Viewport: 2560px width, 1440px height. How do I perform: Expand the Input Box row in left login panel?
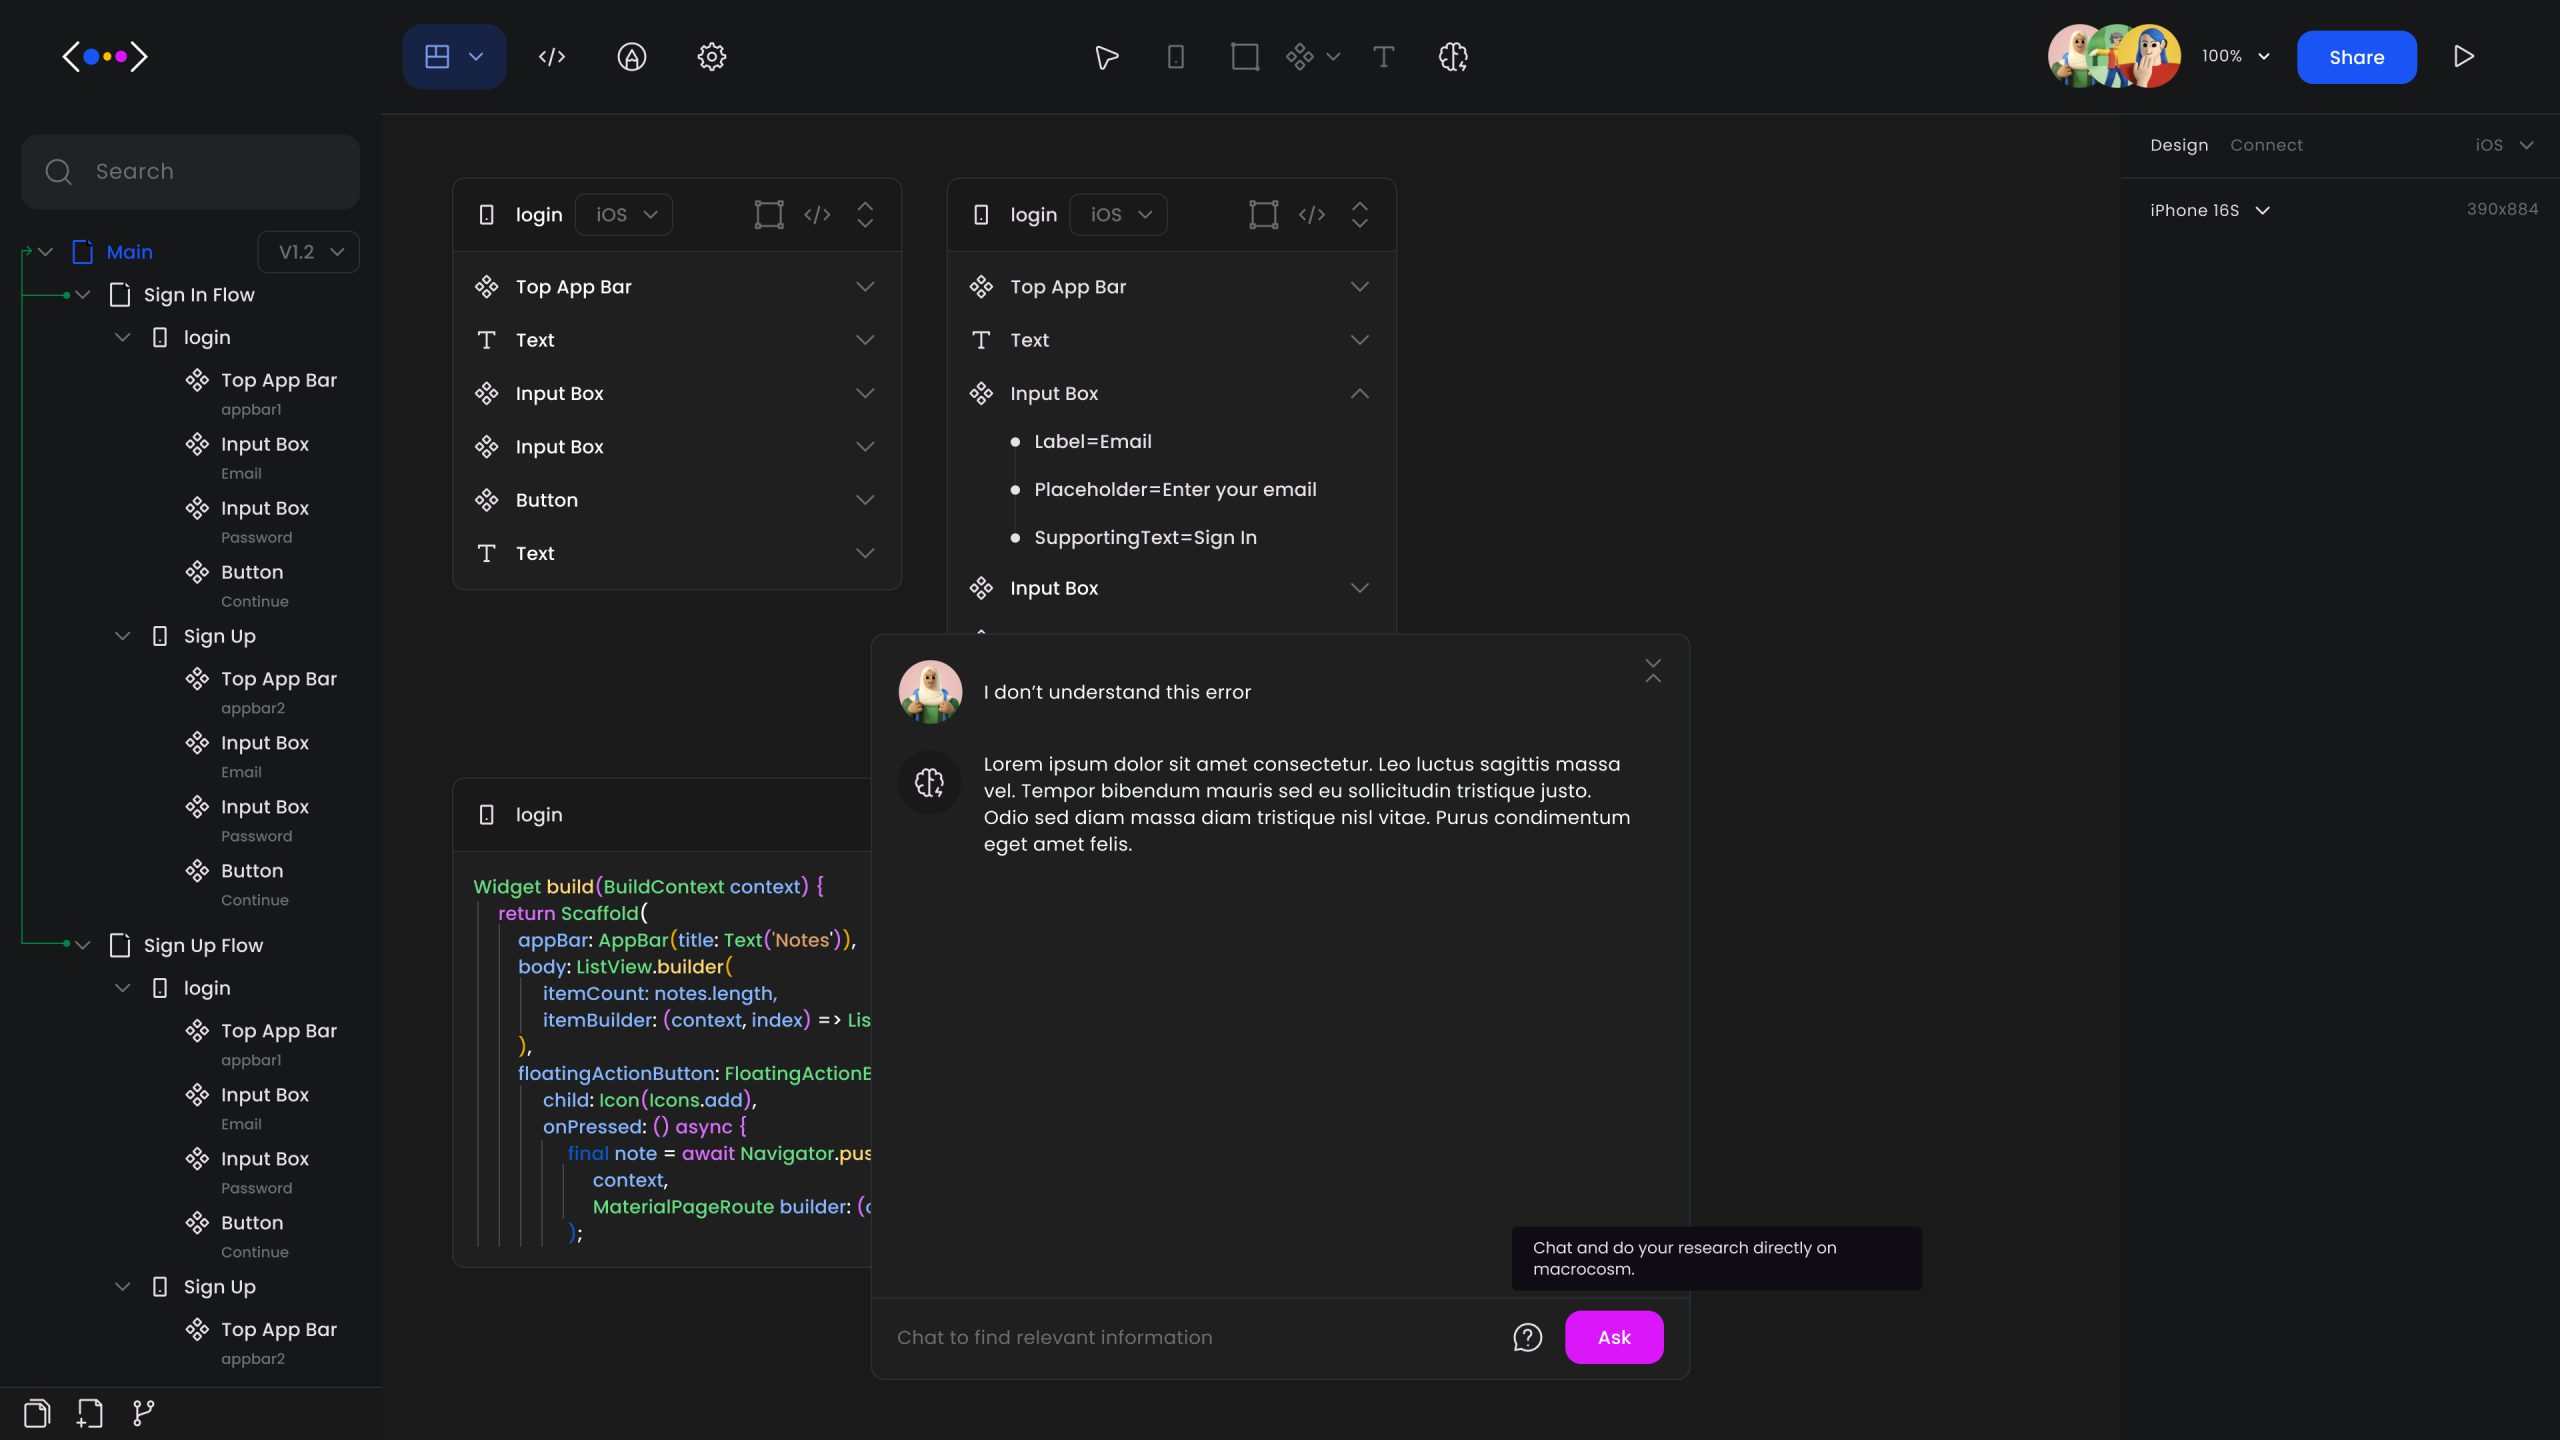pos(865,393)
